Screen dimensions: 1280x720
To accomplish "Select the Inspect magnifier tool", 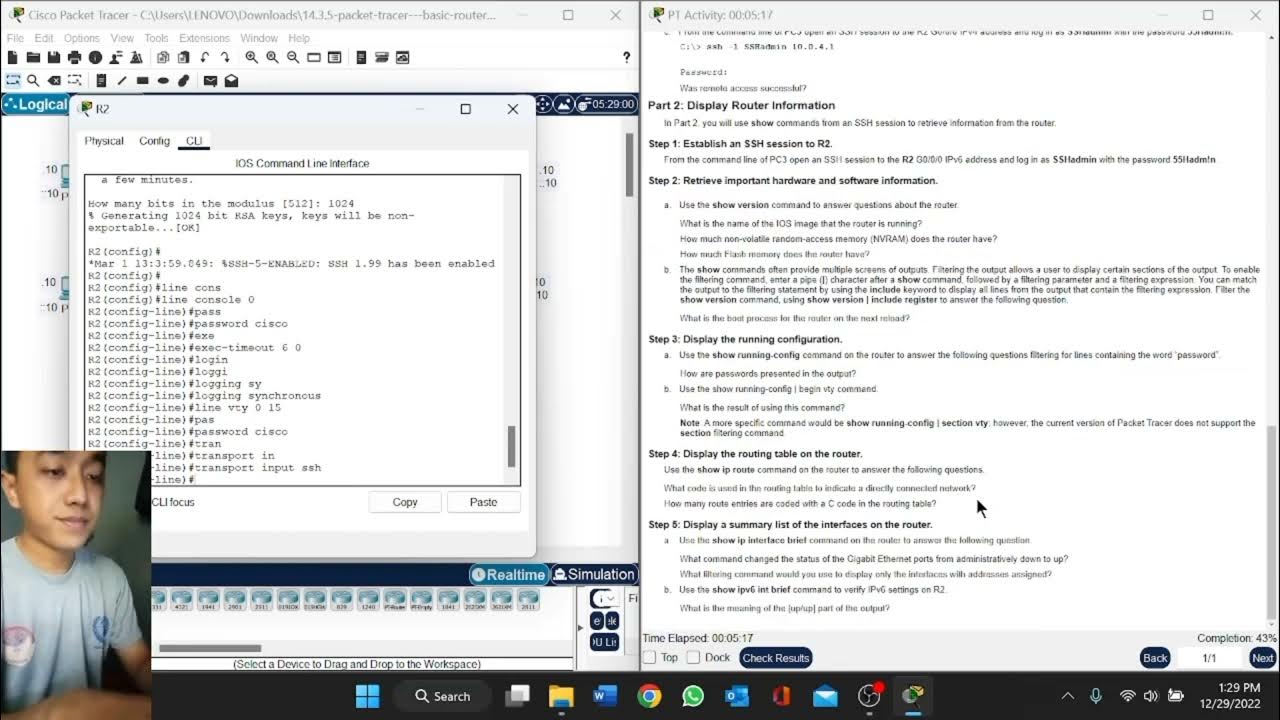I will pyautogui.click(x=33, y=81).
